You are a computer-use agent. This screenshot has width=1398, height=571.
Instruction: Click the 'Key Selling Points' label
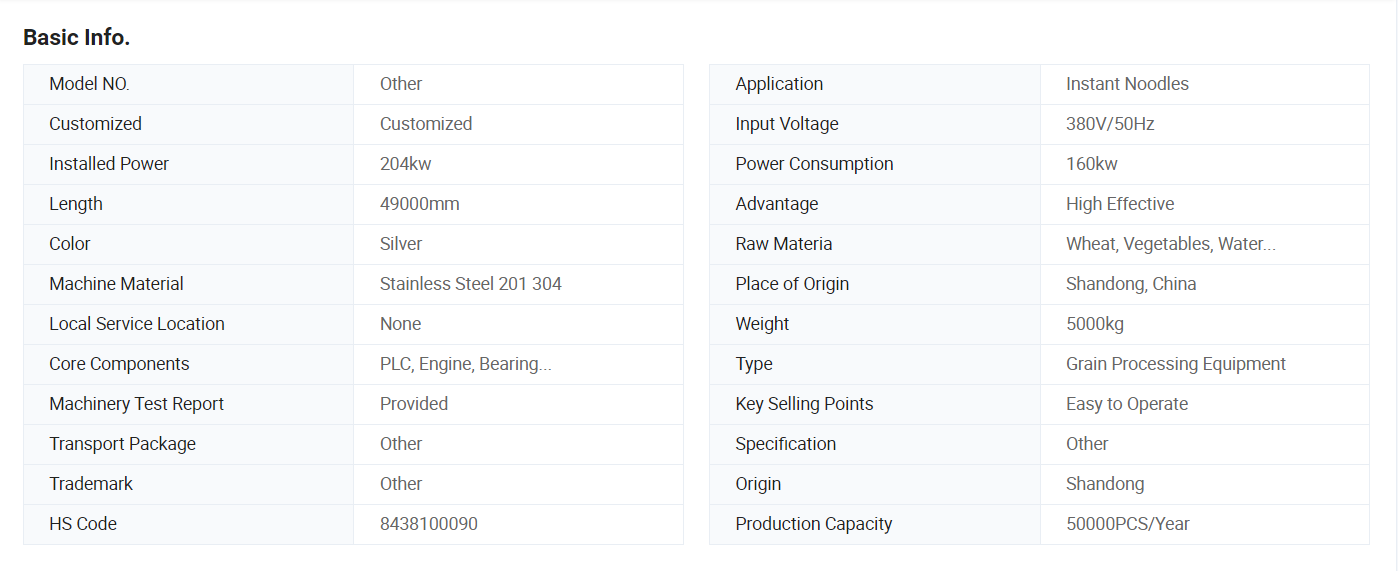[x=804, y=404]
